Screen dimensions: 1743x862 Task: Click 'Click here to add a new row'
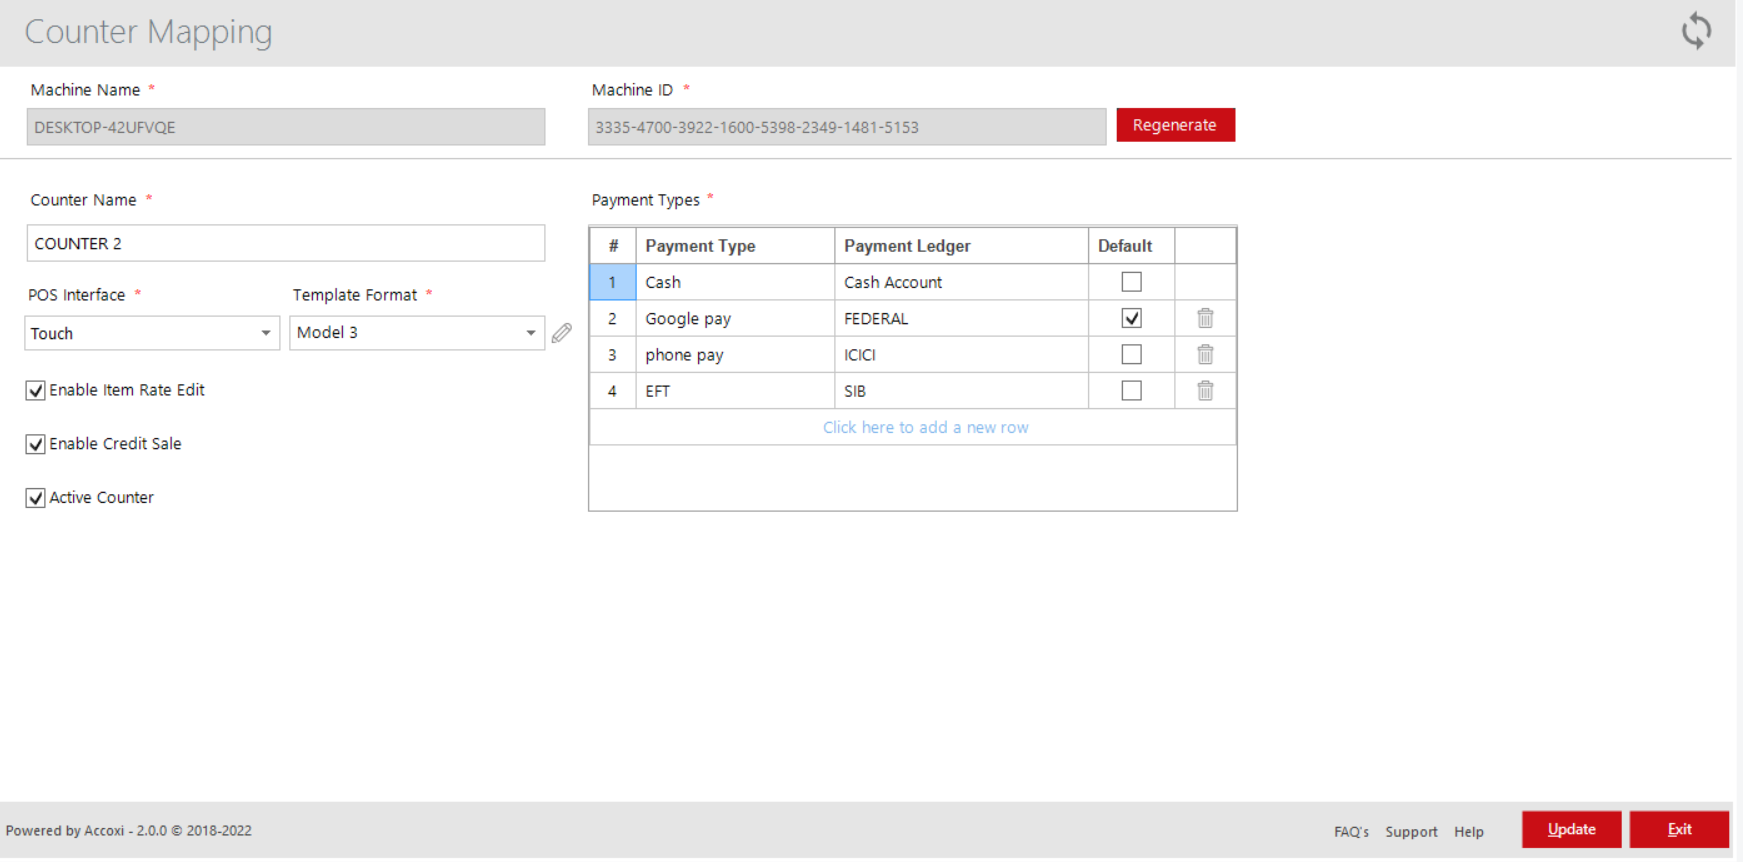[x=925, y=427]
